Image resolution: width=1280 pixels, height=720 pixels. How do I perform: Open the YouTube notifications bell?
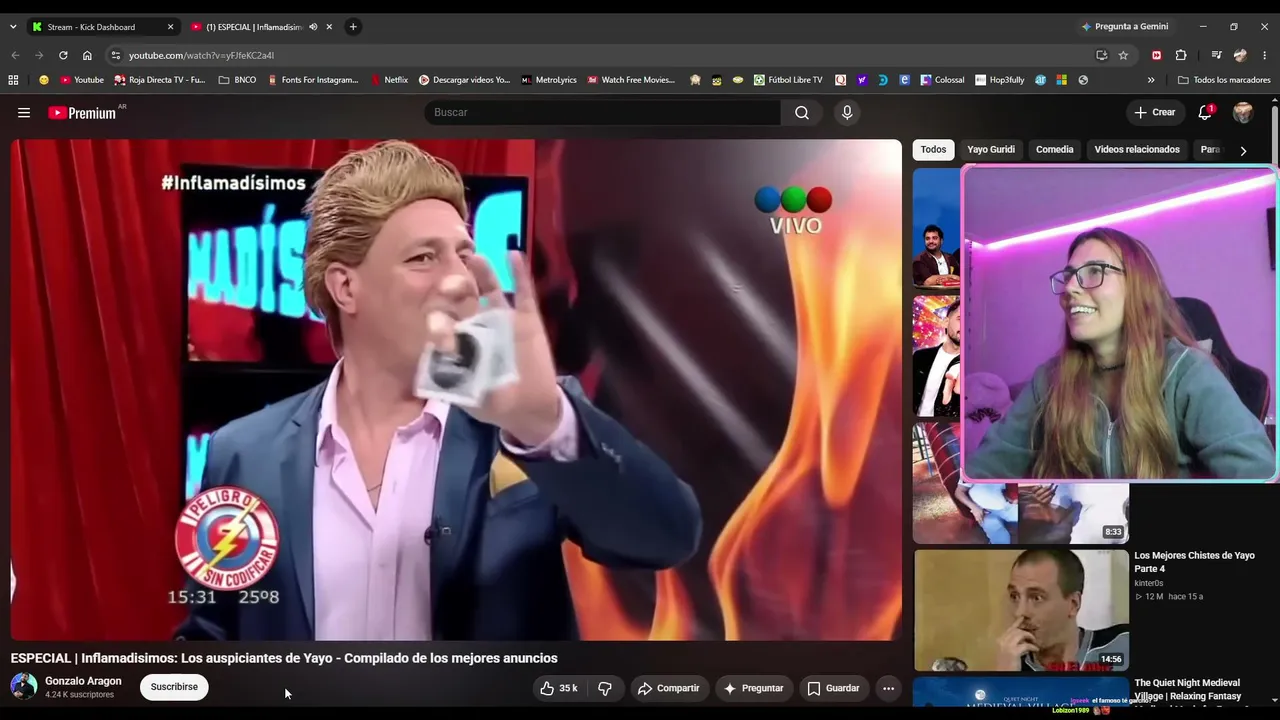click(x=1205, y=113)
